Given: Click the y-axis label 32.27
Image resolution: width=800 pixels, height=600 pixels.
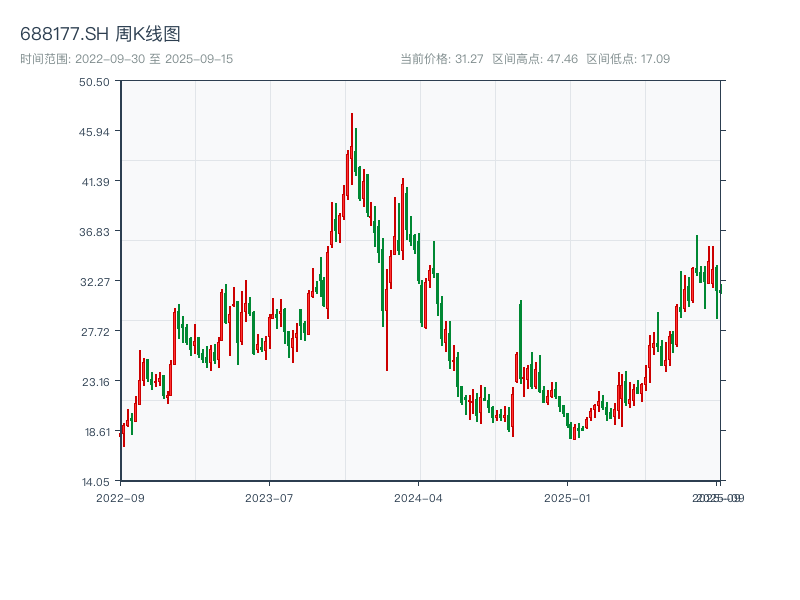Looking at the screenshot, I should (x=95, y=282).
